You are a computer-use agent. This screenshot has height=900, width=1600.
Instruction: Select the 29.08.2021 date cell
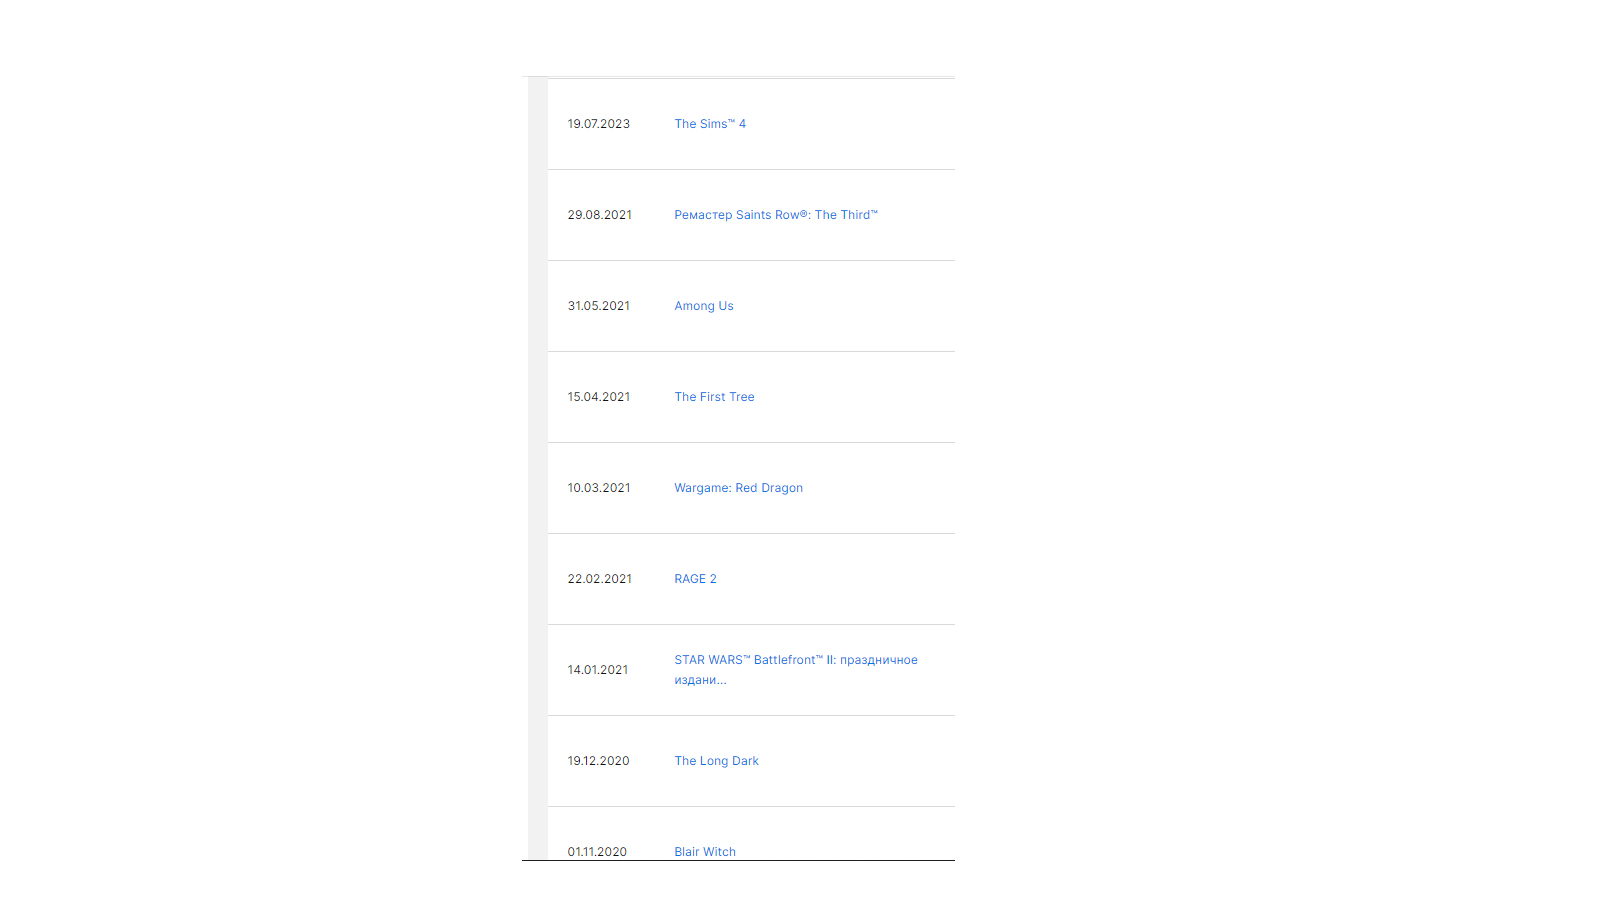(x=600, y=215)
